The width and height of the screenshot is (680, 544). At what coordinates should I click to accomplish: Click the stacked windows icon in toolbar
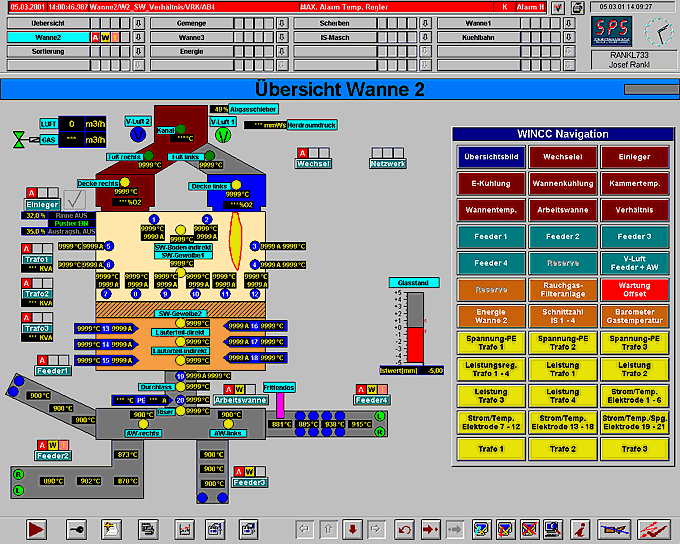(148, 529)
